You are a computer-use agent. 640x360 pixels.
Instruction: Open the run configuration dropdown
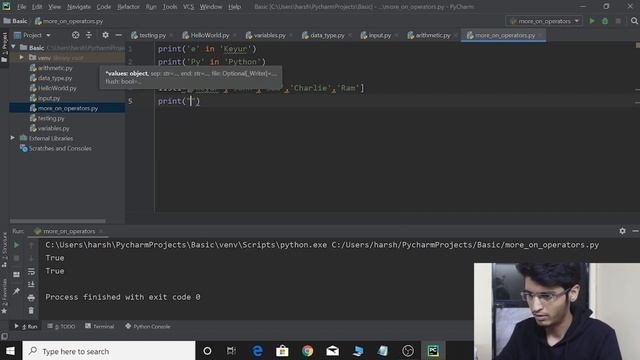coord(544,21)
